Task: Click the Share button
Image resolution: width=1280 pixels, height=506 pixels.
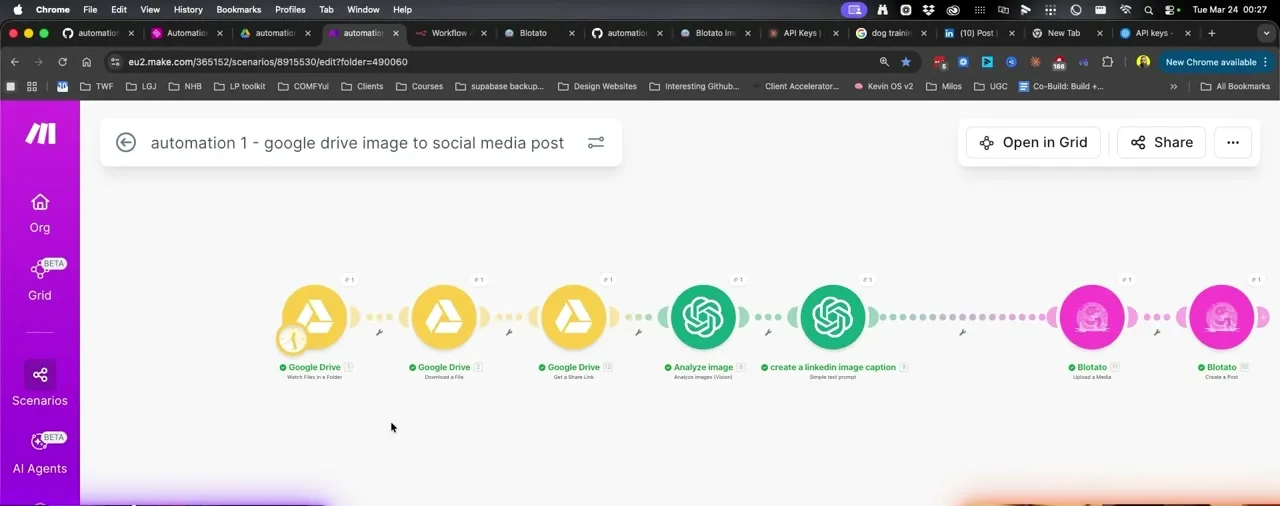Action: coord(1161,142)
